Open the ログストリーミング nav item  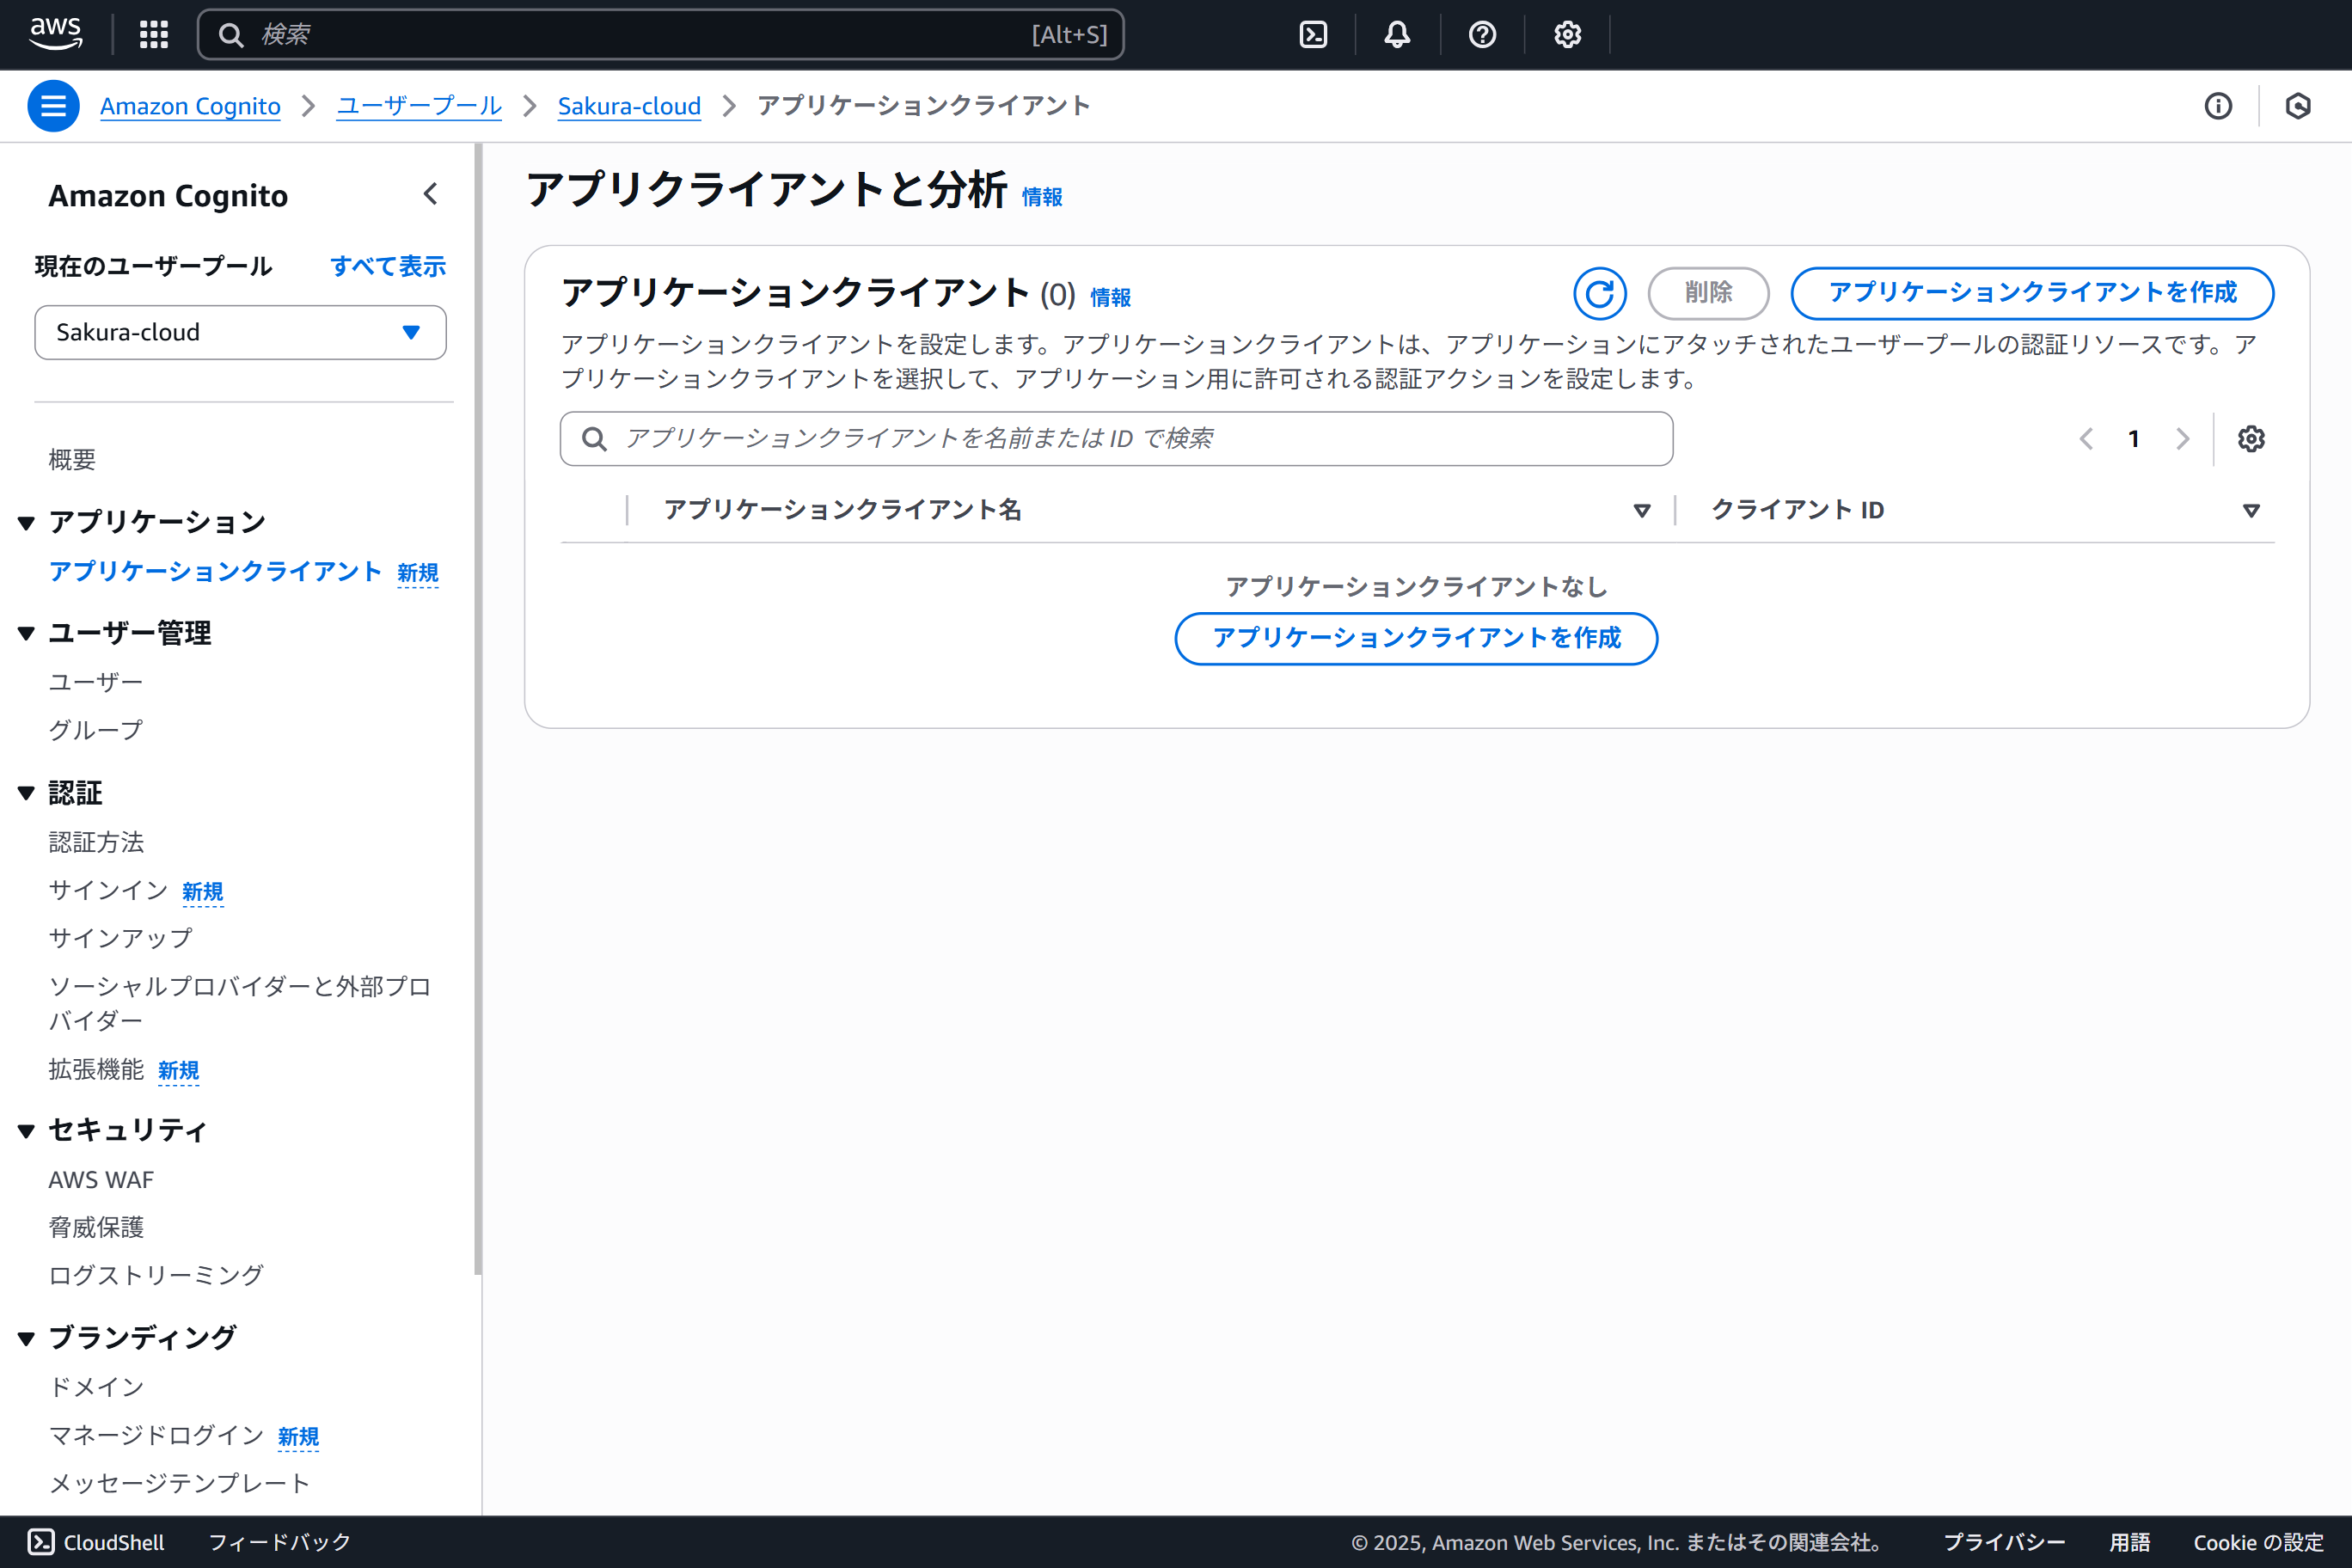pos(156,1275)
